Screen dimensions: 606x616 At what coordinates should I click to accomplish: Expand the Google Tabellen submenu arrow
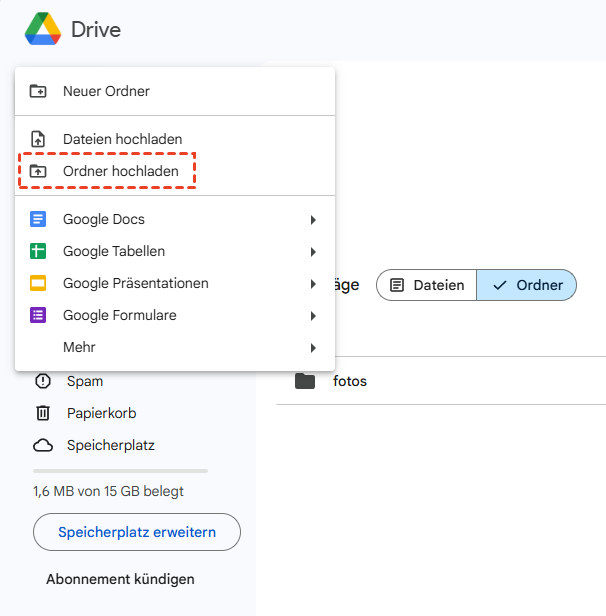pyautogui.click(x=313, y=252)
